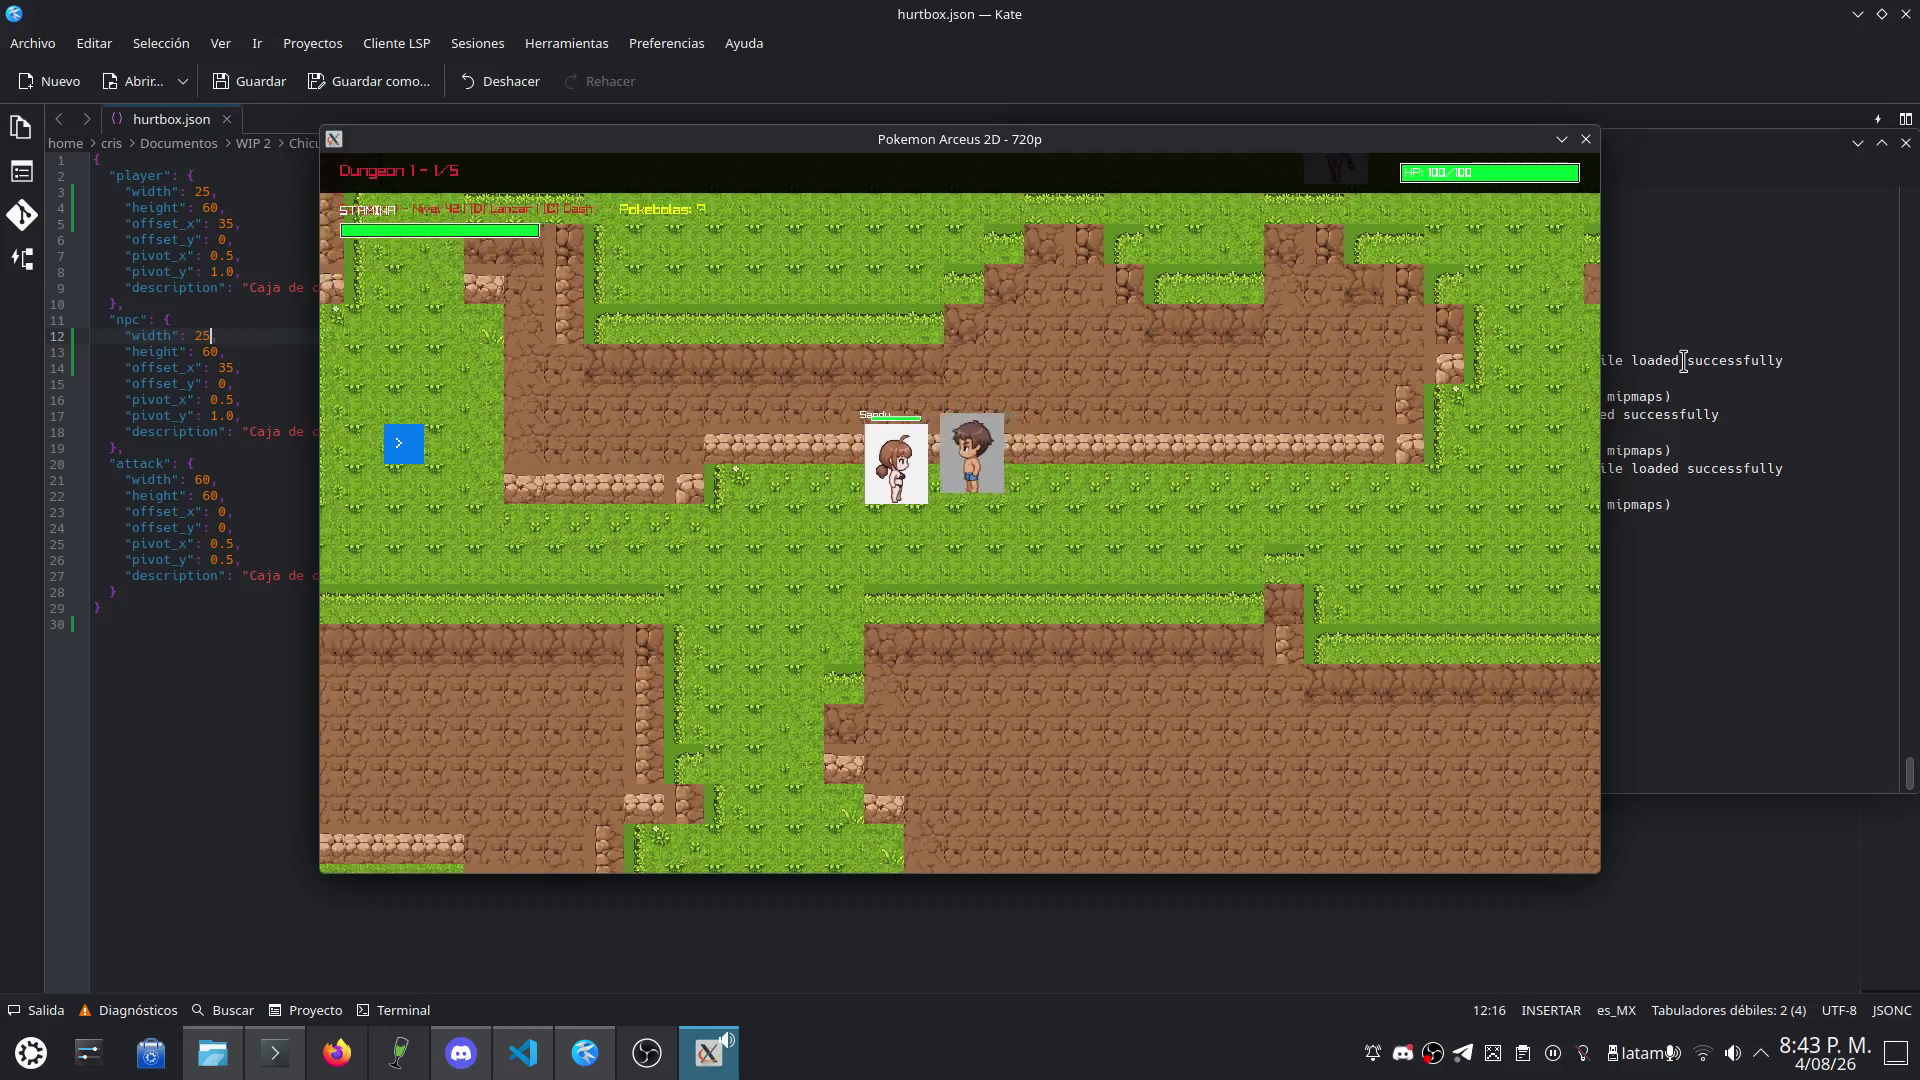Click the green stamina bar in the game
This screenshot has width=1920, height=1080.
[x=440, y=230]
